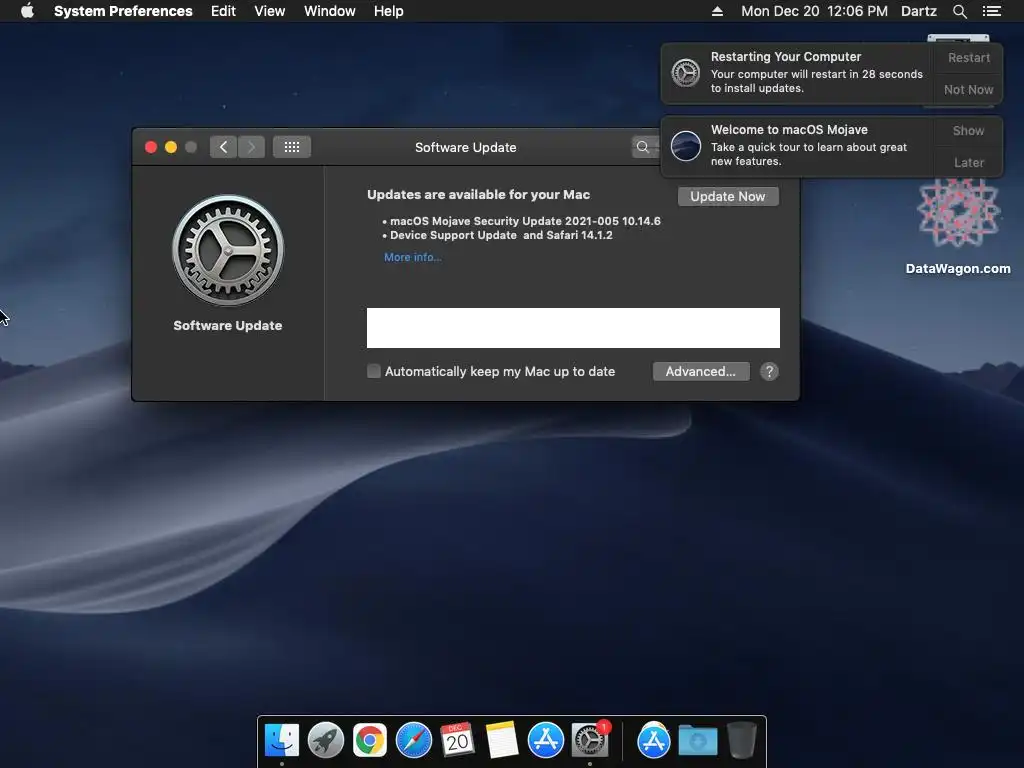Click the More info... link
Image resolution: width=1024 pixels, height=768 pixels.
pyautogui.click(x=413, y=257)
